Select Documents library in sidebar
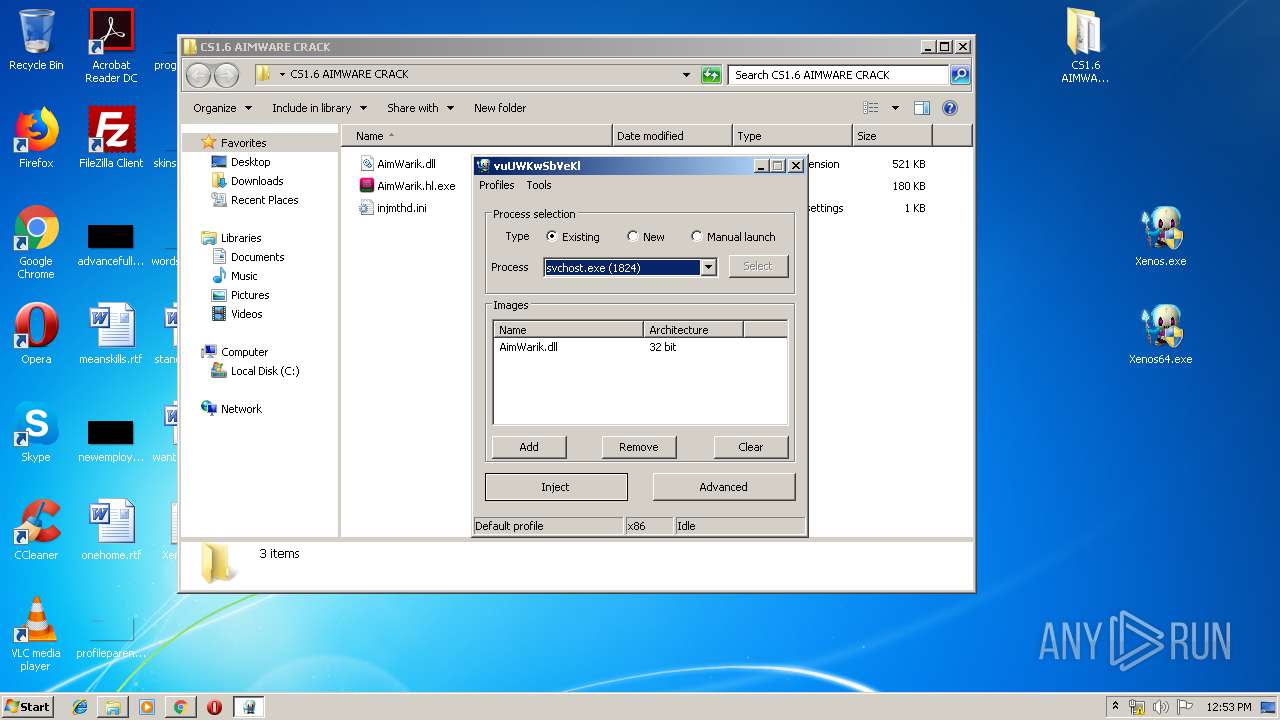1280x720 pixels. [x=248, y=257]
